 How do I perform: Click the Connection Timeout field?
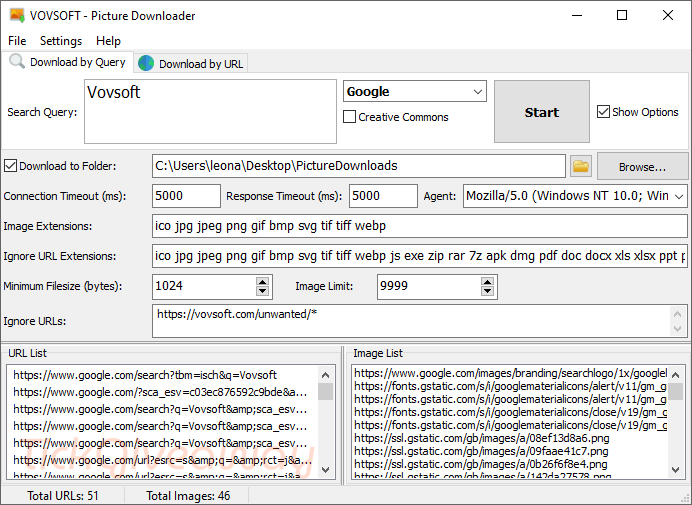186,196
